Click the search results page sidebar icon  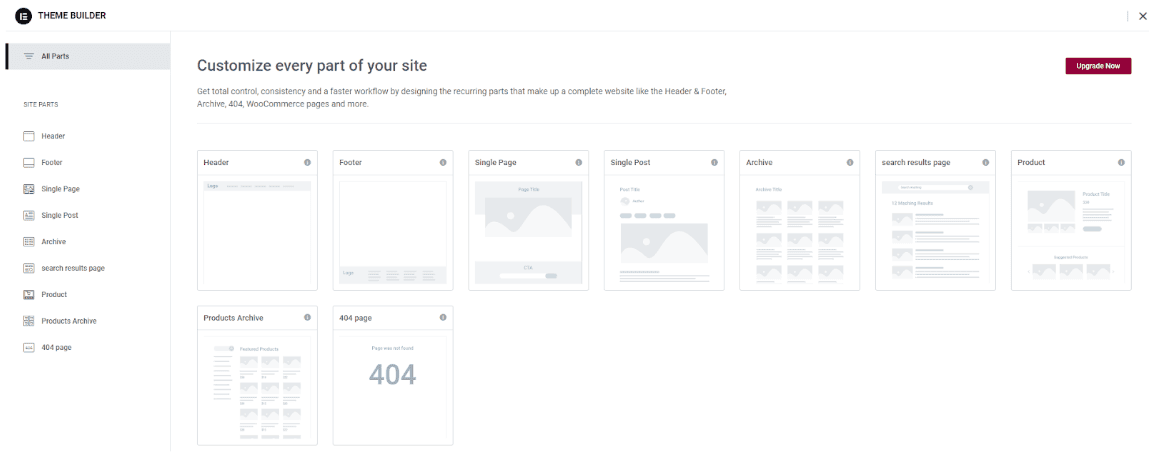(29, 268)
